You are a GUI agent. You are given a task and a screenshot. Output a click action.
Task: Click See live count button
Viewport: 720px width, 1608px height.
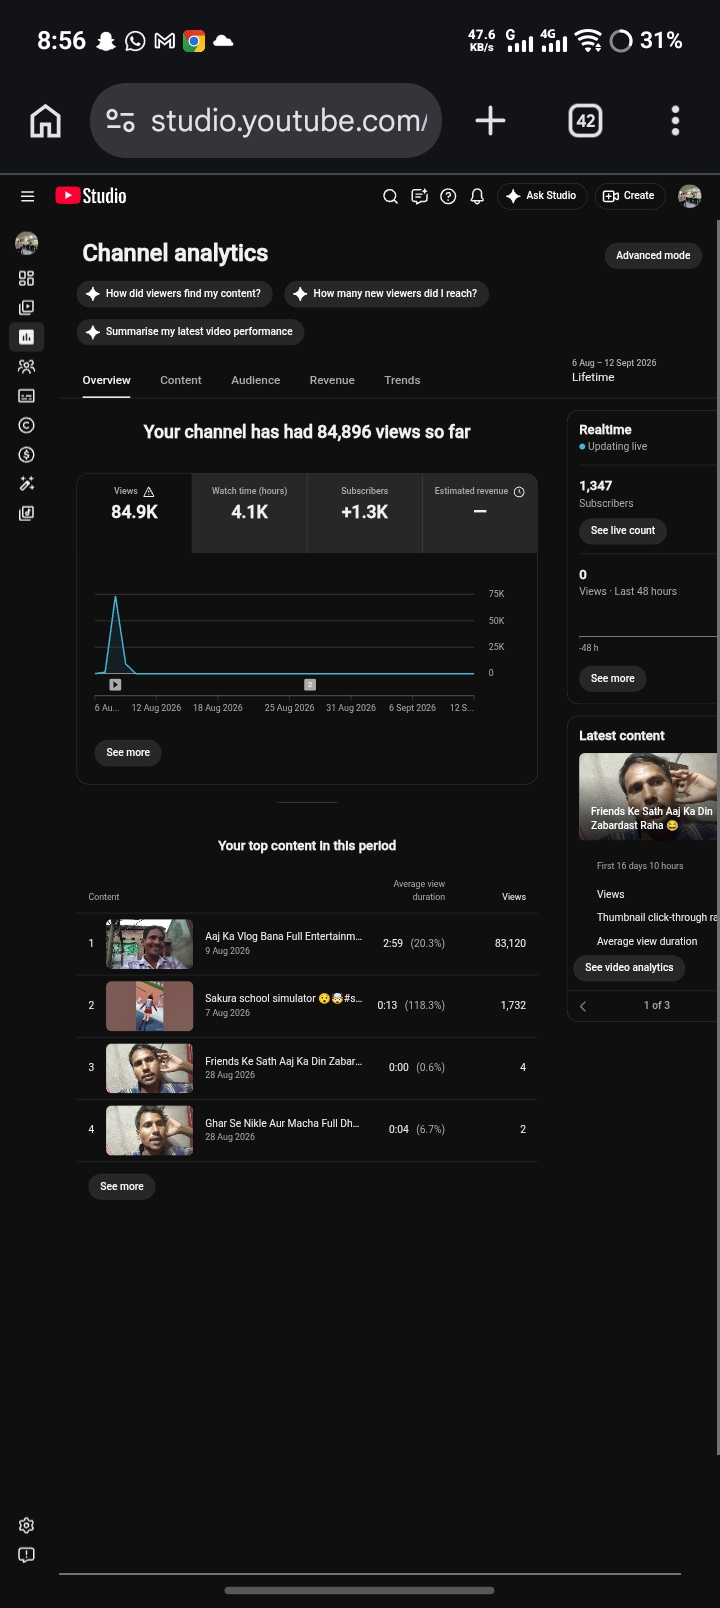click(x=623, y=531)
